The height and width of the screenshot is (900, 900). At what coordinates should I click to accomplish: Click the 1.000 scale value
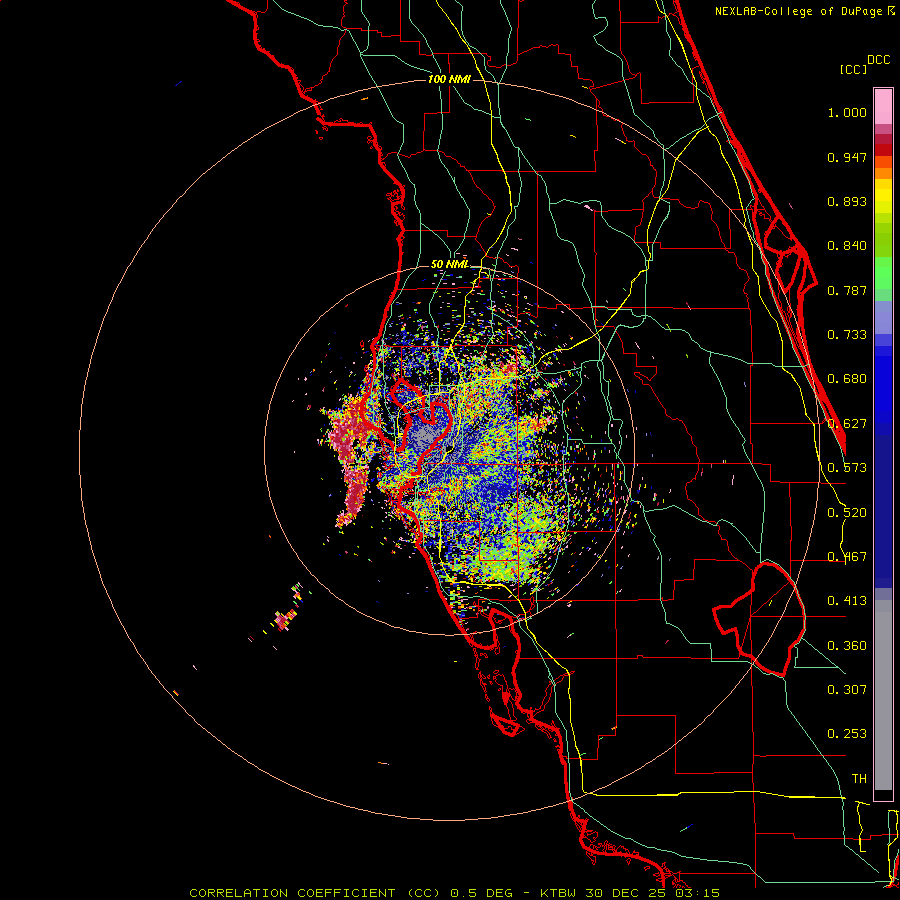pyautogui.click(x=847, y=112)
